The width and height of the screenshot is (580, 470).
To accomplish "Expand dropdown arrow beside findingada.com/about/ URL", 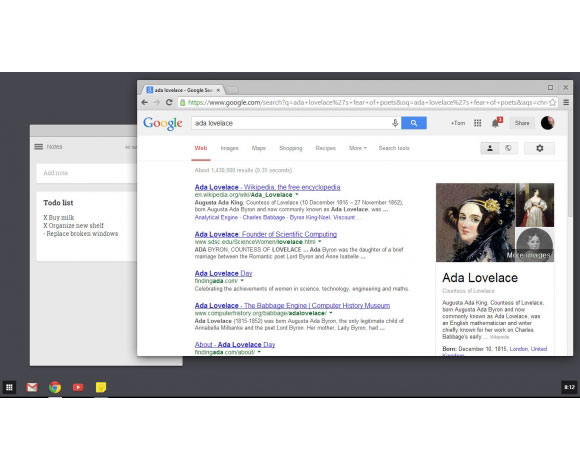I will click(x=259, y=352).
